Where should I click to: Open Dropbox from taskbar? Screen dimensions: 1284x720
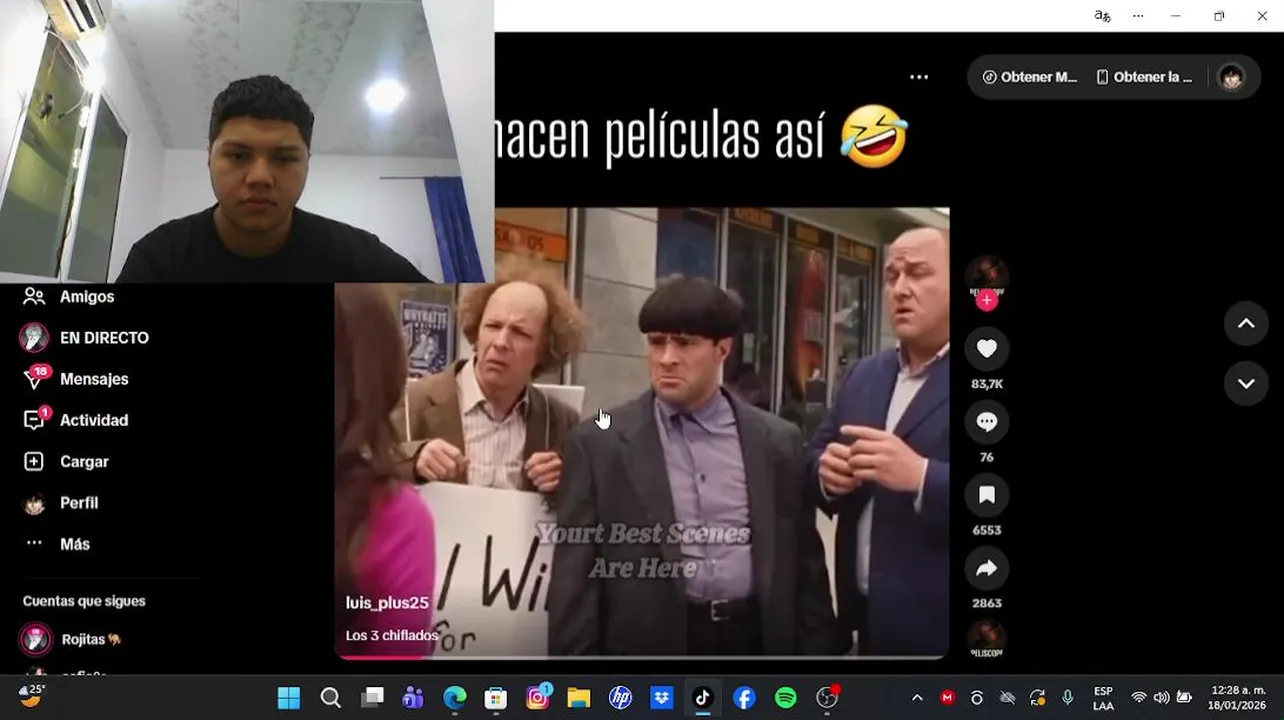662,698
